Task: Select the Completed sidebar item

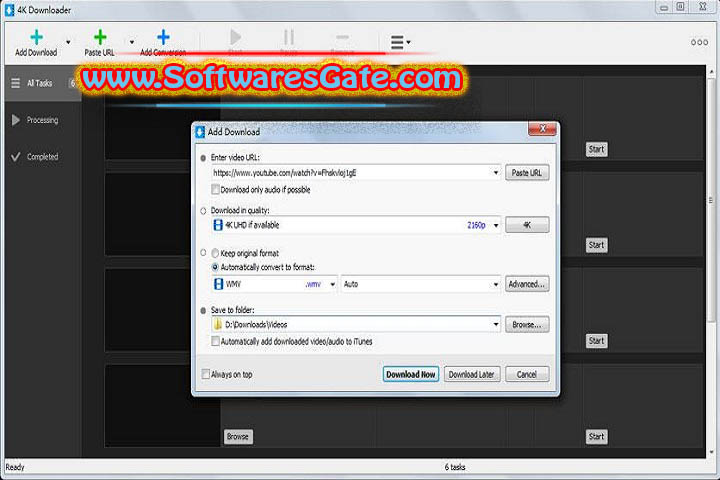Action: 43,157
